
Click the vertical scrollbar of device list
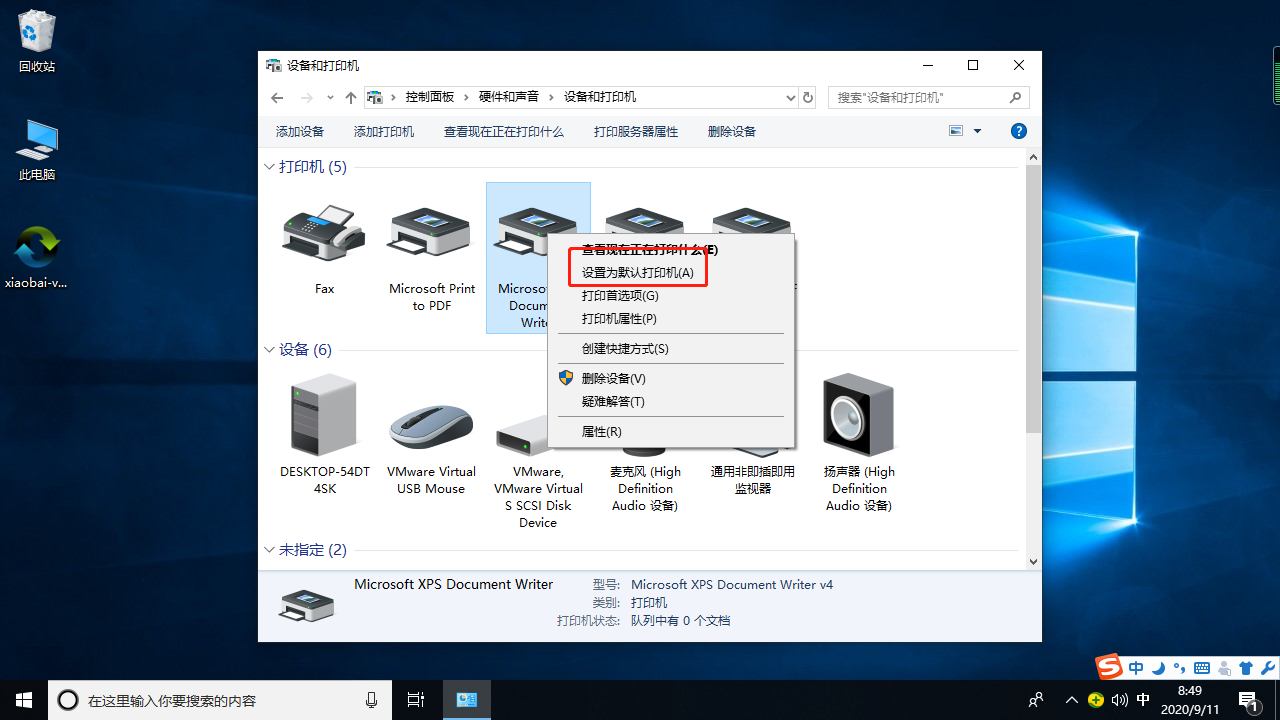pos(1034,300)
